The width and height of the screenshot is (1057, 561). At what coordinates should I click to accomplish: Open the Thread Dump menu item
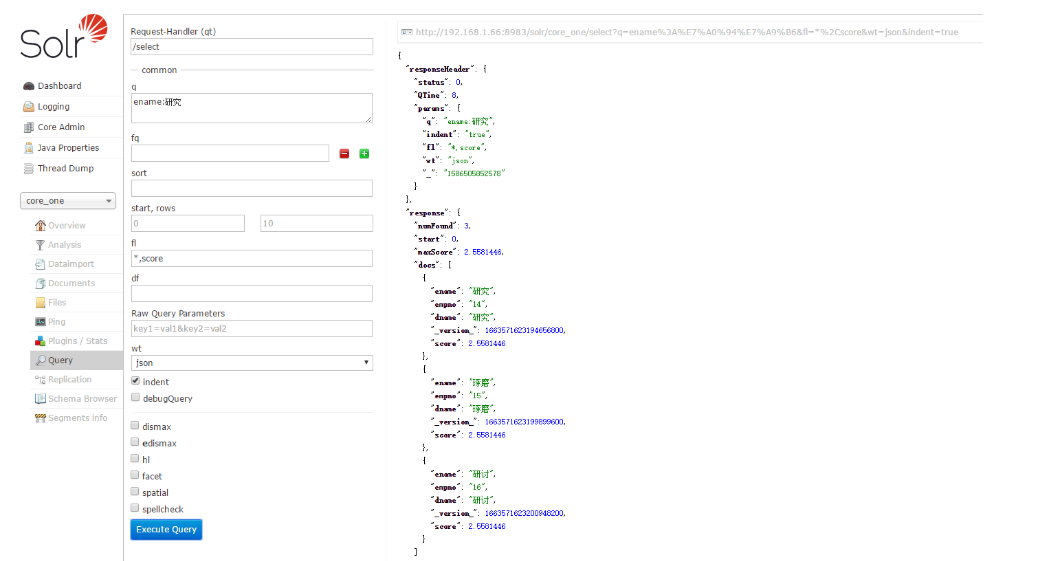point(65,169)
